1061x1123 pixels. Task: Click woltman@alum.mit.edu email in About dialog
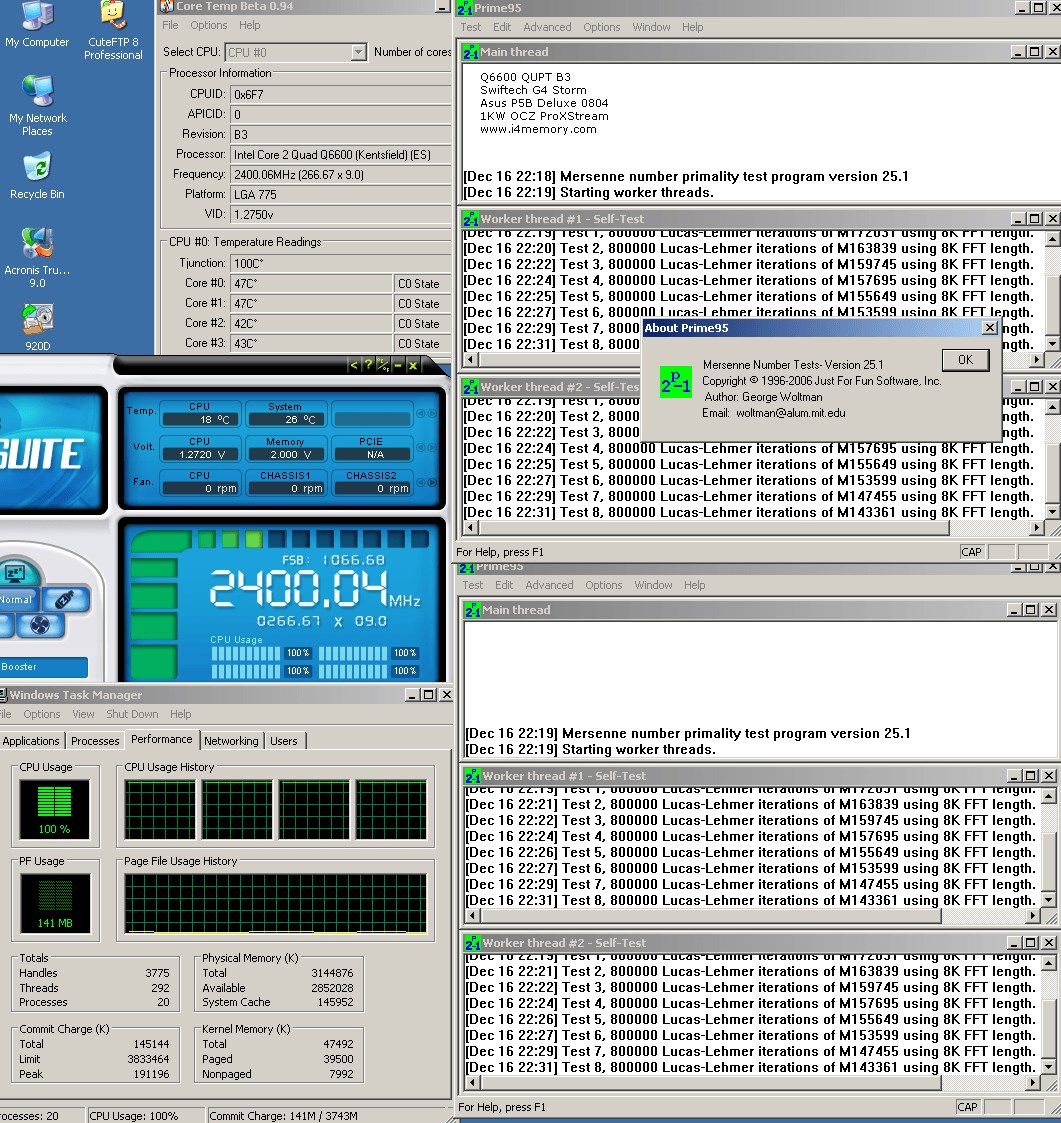[790, 413]
